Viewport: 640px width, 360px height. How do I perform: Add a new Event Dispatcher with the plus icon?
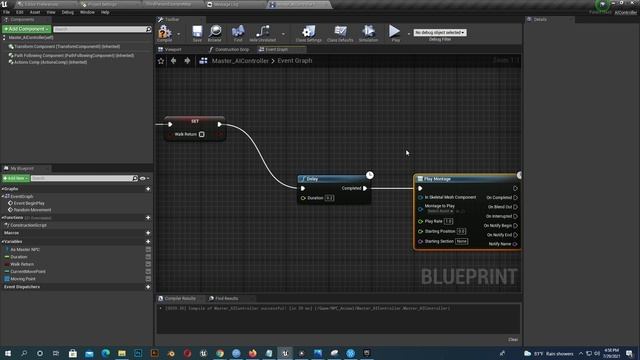pos(148,287)
